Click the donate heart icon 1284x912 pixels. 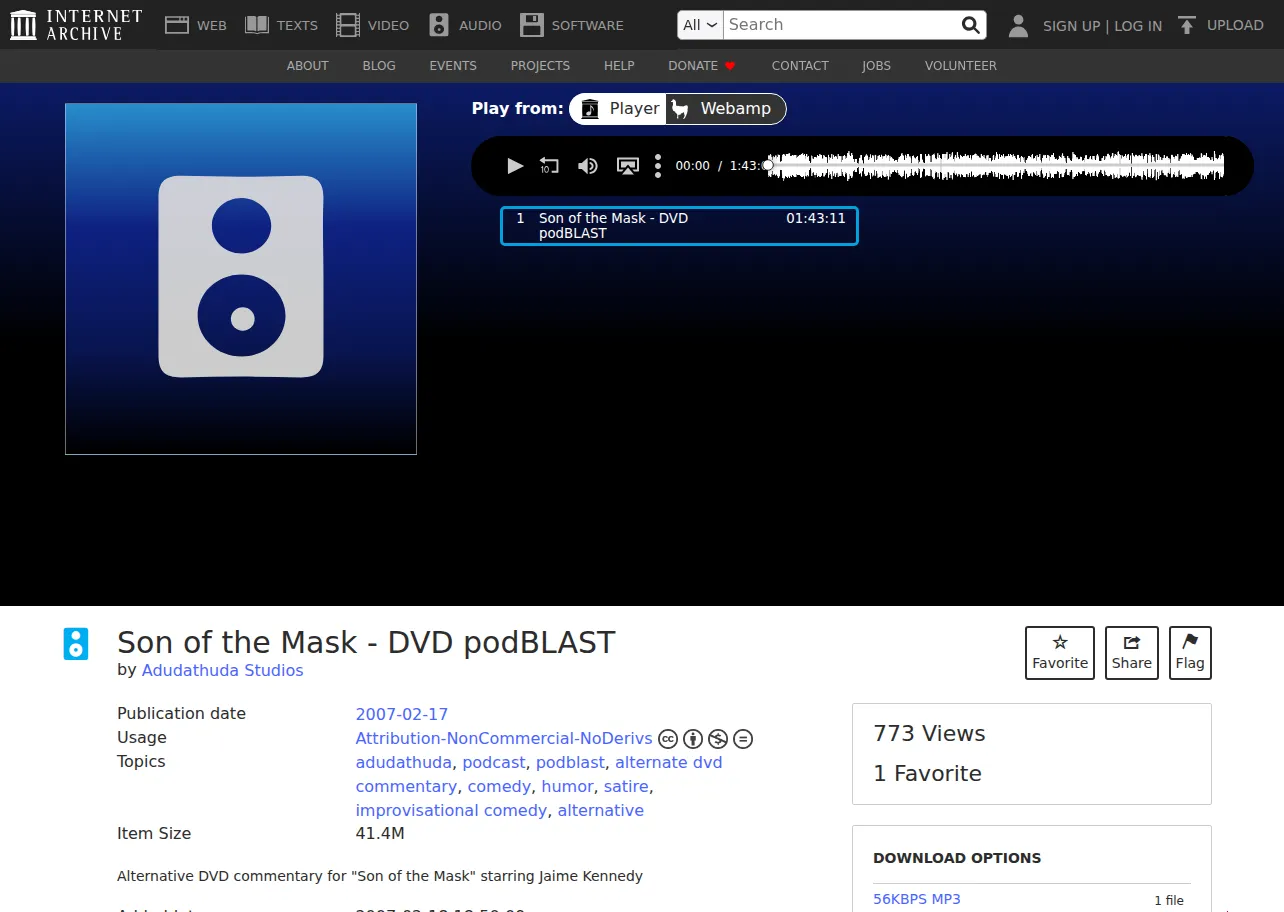pos(730,66)
